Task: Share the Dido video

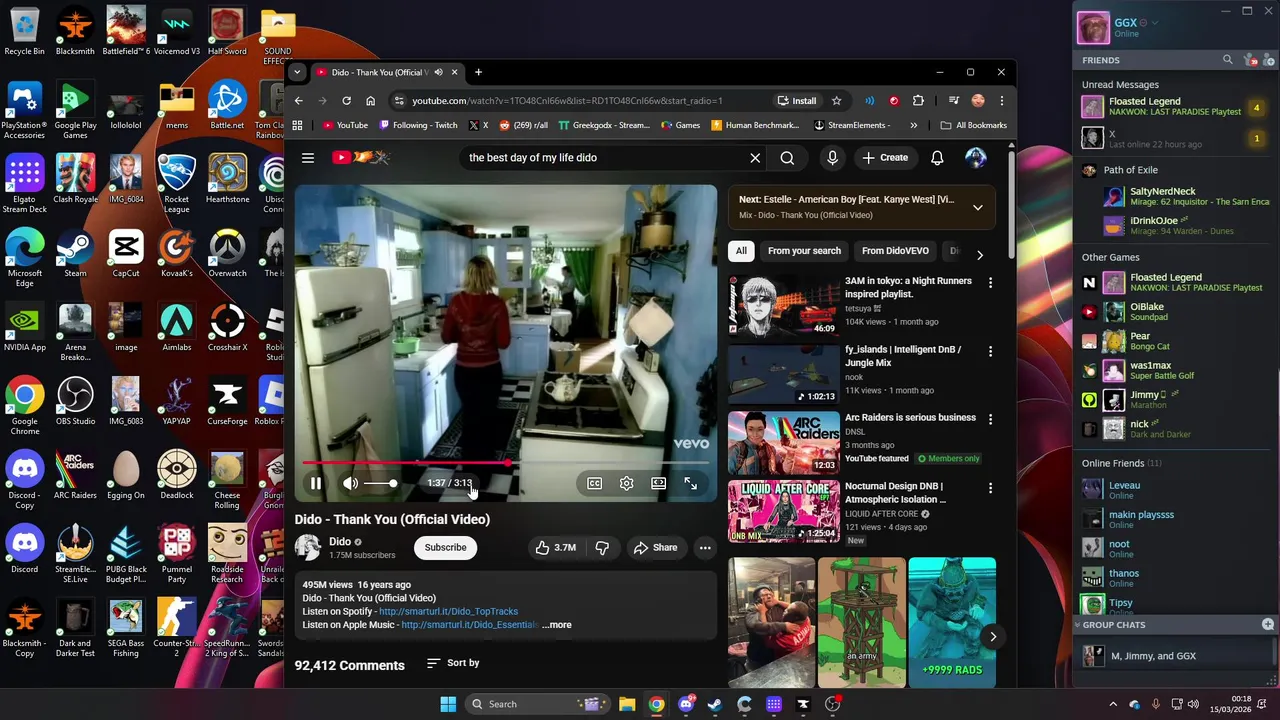Action: pyautogui.click(x=655, y=548)
